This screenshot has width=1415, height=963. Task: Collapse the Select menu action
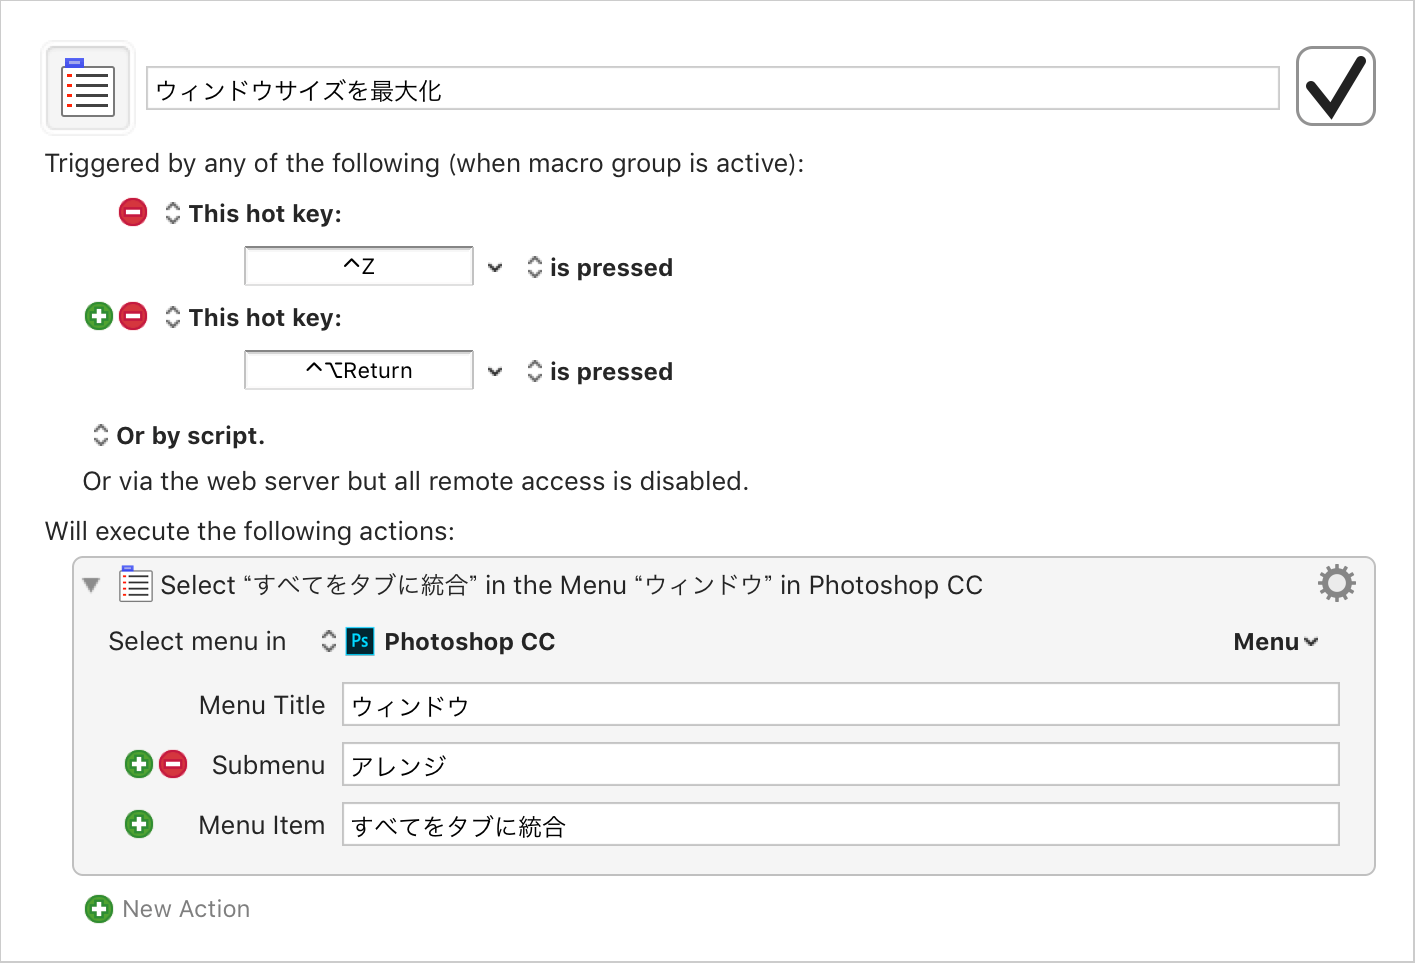(91, 585)
